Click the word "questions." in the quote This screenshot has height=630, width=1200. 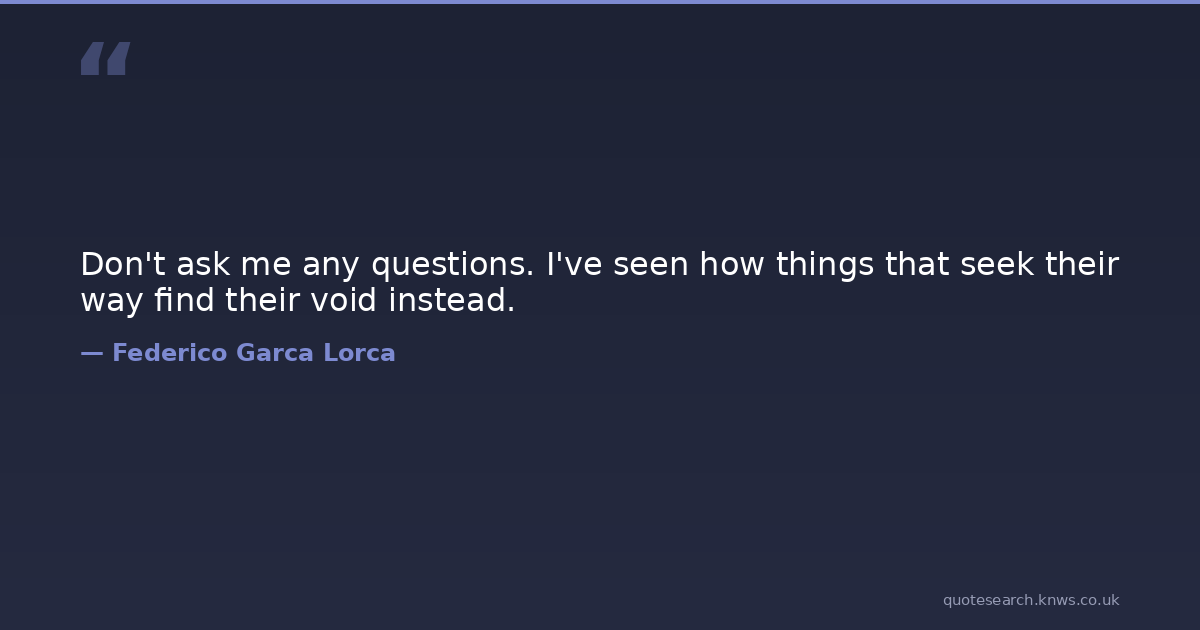pyautogui.click(x=452, y=265)
